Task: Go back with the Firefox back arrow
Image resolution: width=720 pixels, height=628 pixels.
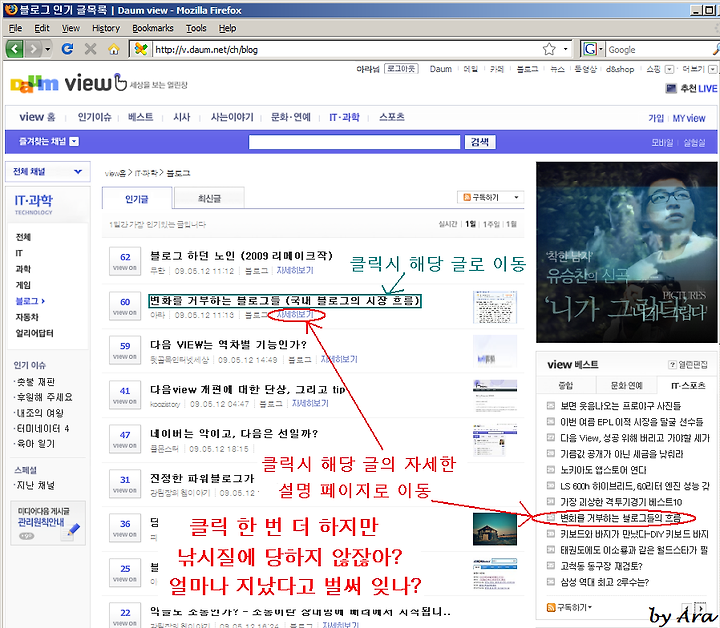Action: 14,49
